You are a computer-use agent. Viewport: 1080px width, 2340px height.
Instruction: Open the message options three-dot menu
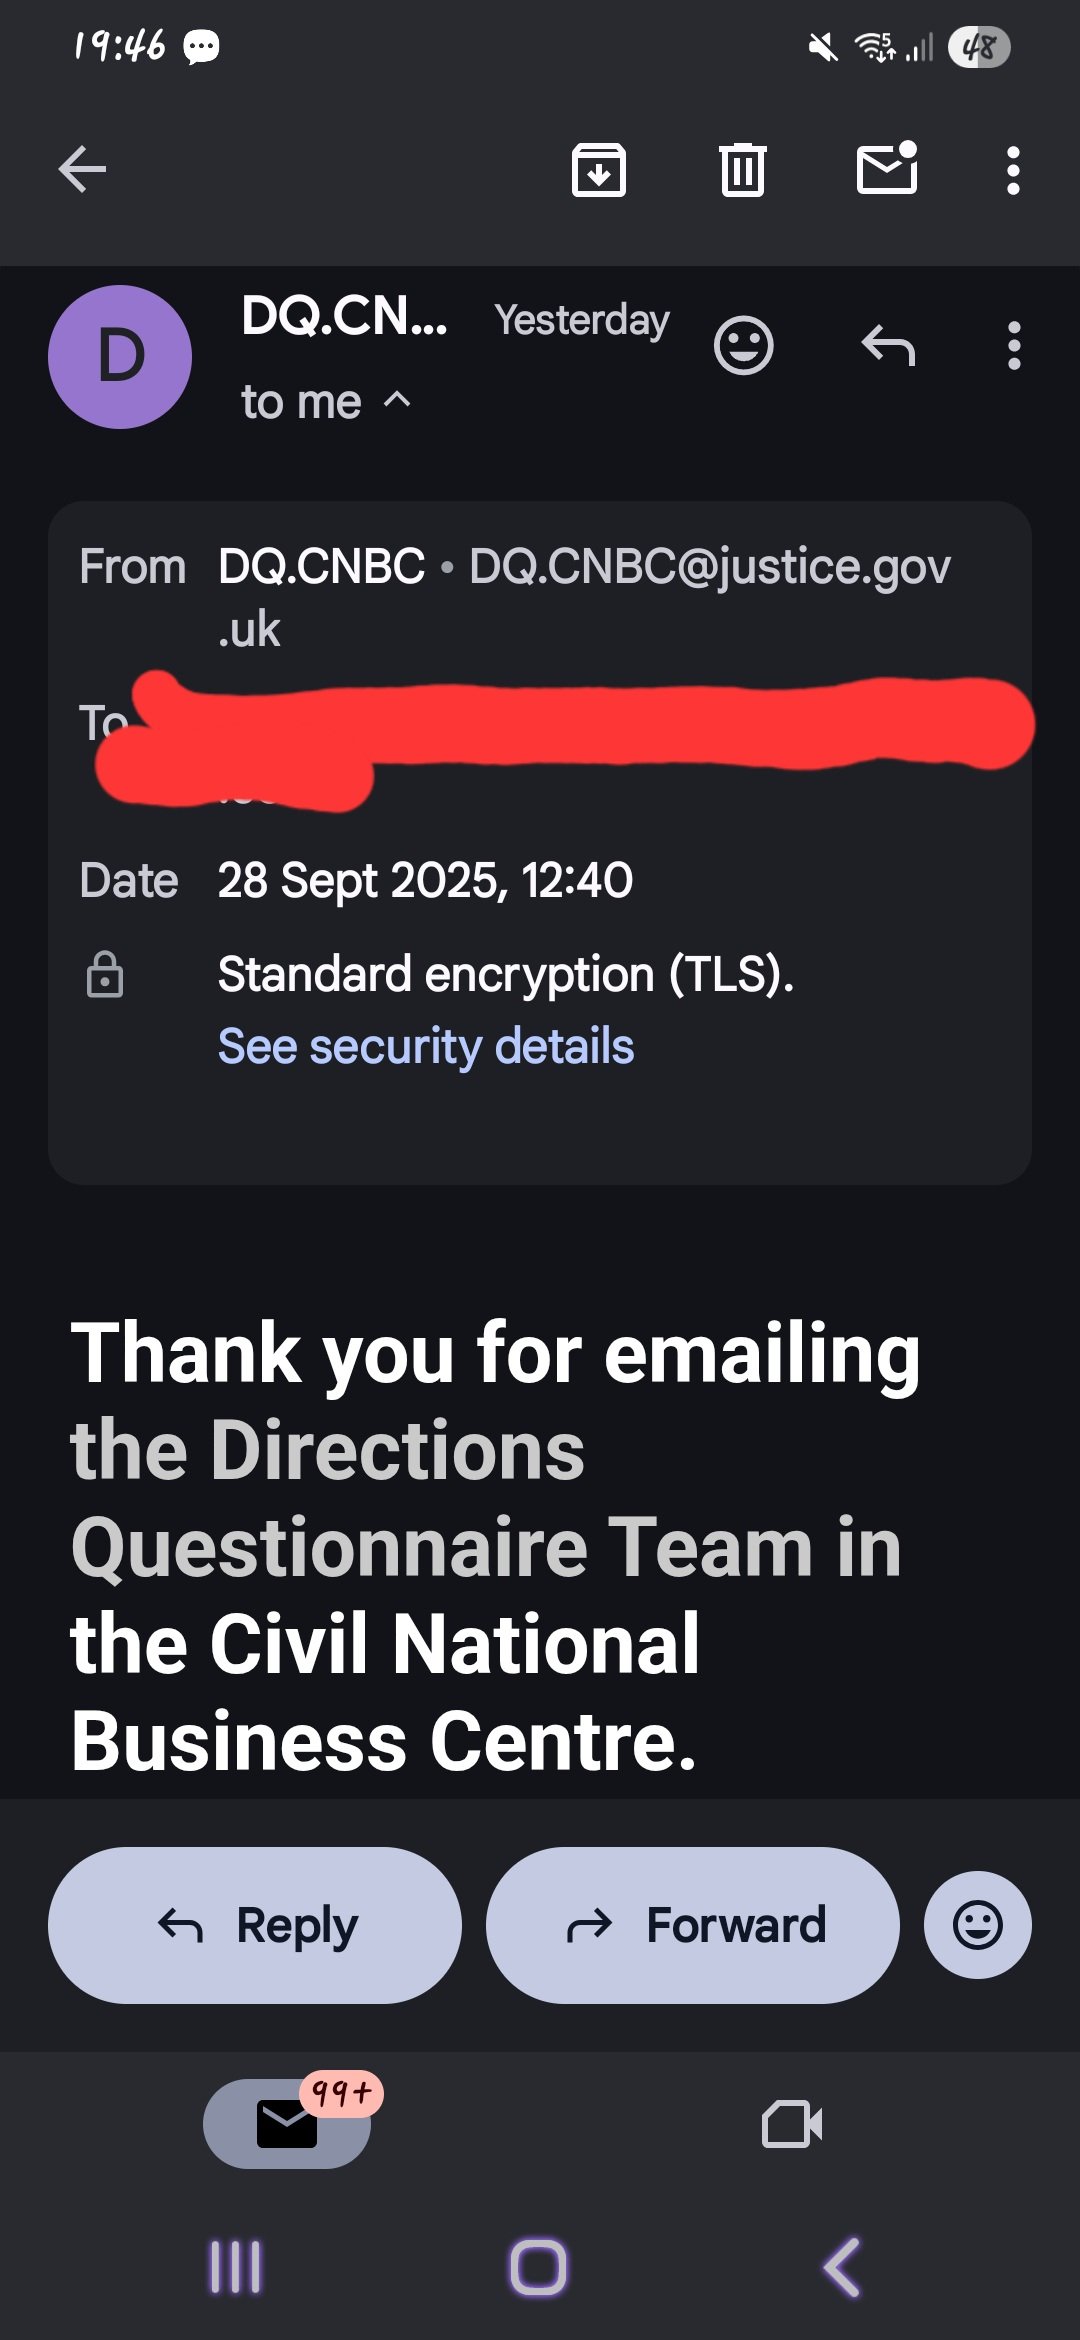tap(1014, 346)
